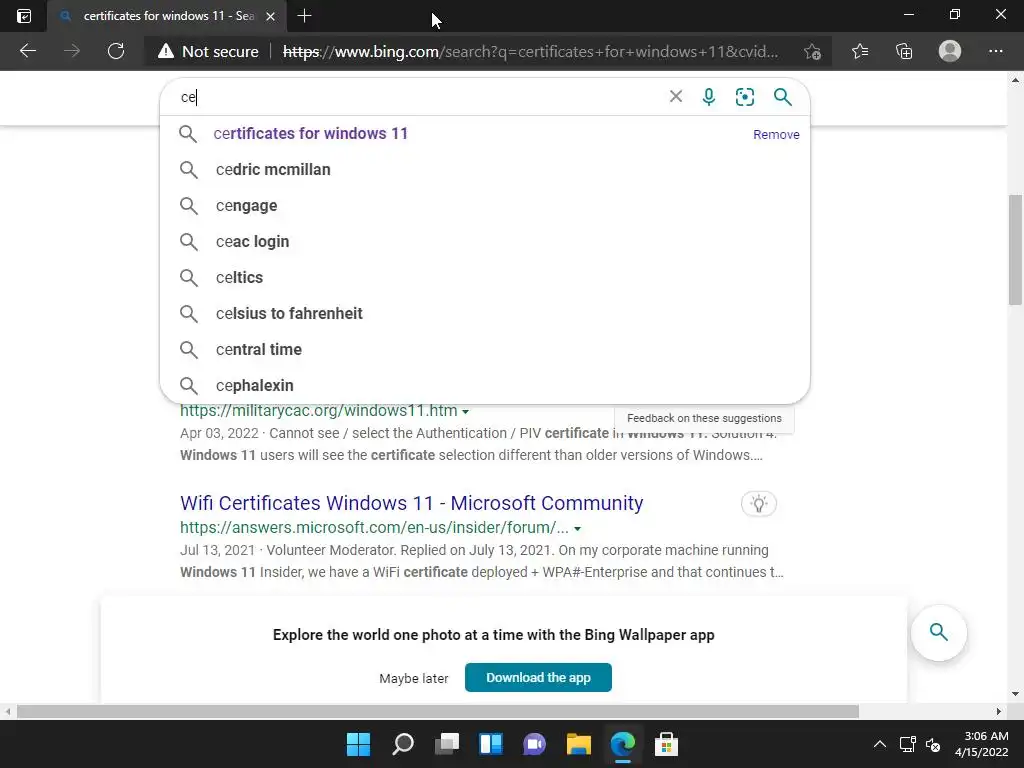Select suggestion ceac login

tap(485, 242)
